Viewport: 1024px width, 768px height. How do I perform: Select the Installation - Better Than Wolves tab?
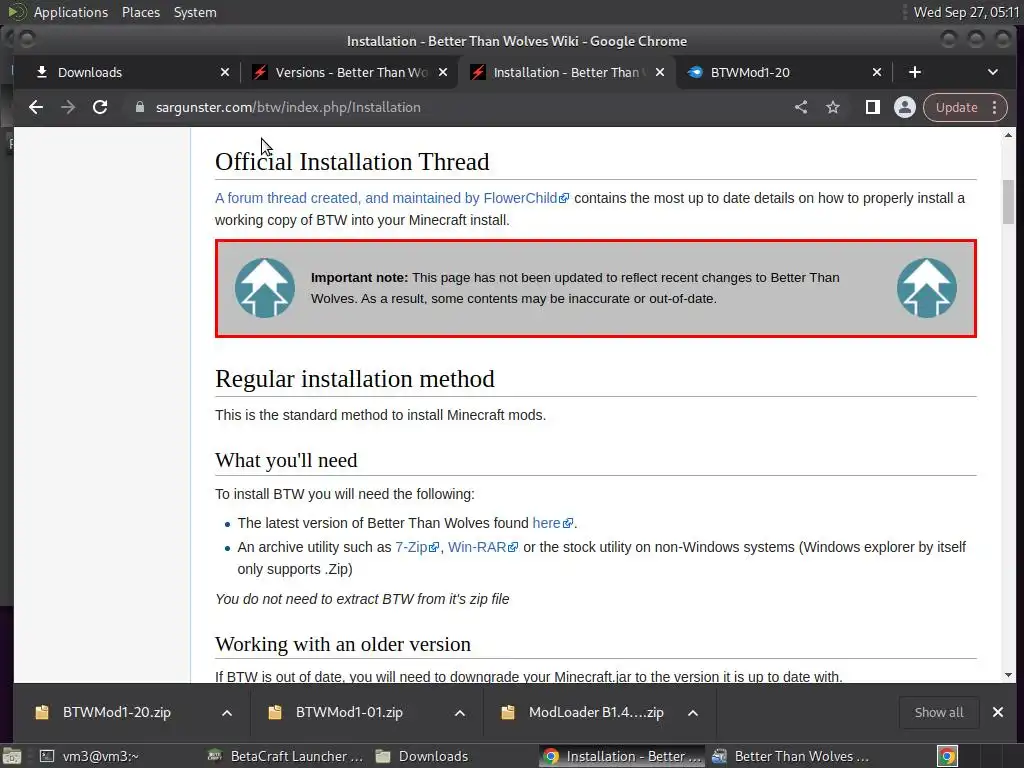click(566, 72)
